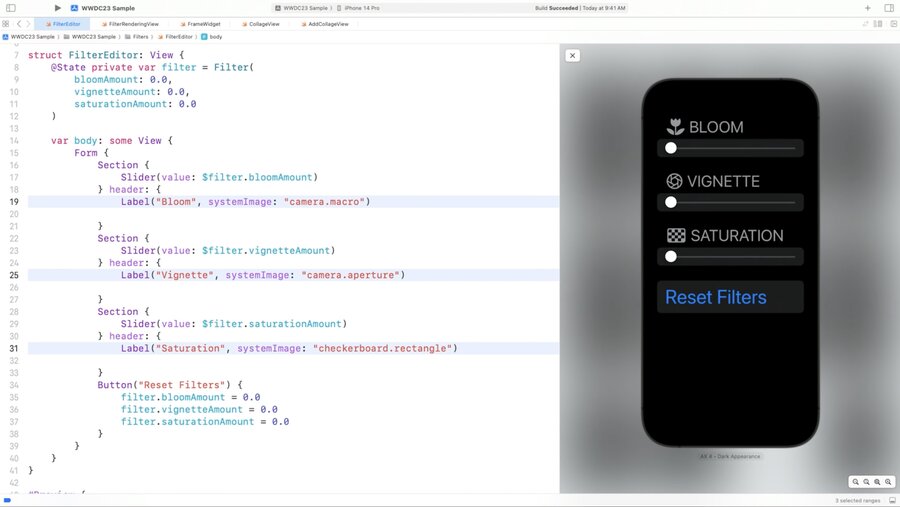
Task: Open the editor options split icon
Action: pos(878,24)
